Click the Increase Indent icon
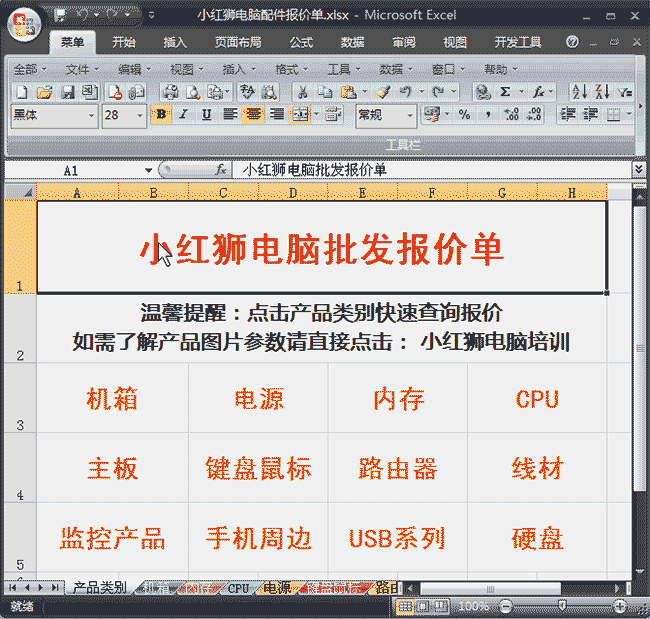 pos(590,114)
